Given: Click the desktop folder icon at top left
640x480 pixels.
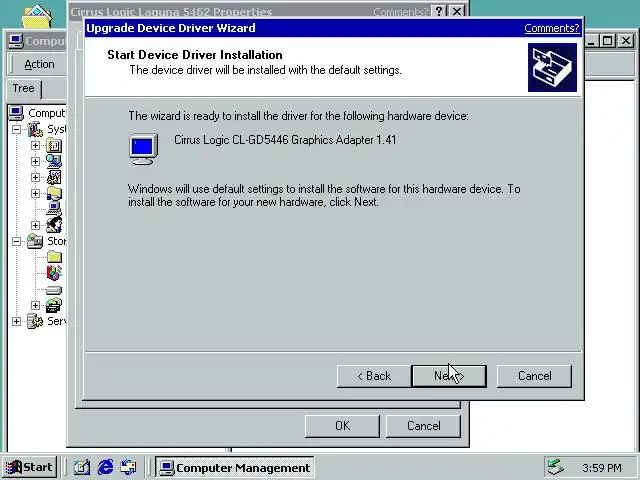Looking at the screenshot, I should pos(37,16).
